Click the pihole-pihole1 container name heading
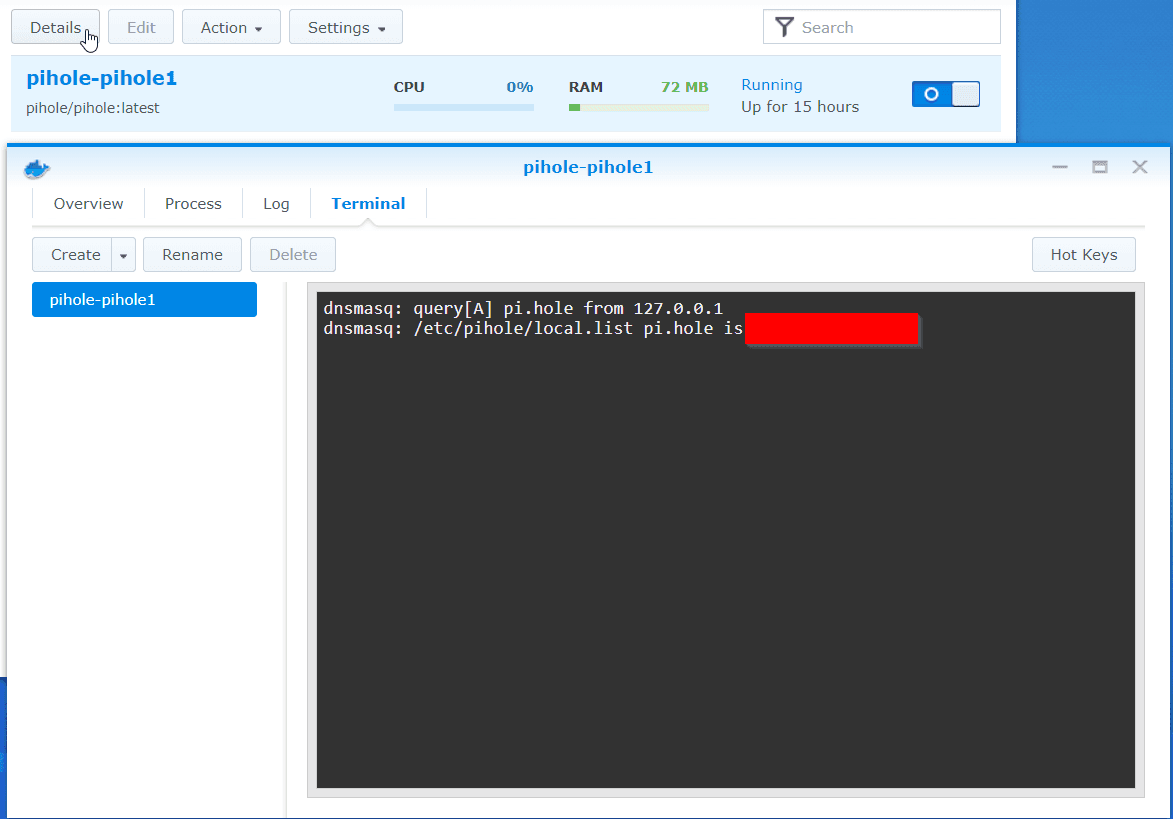The height and width of the screenshot is (819, 1173). [x=102, y=79]
